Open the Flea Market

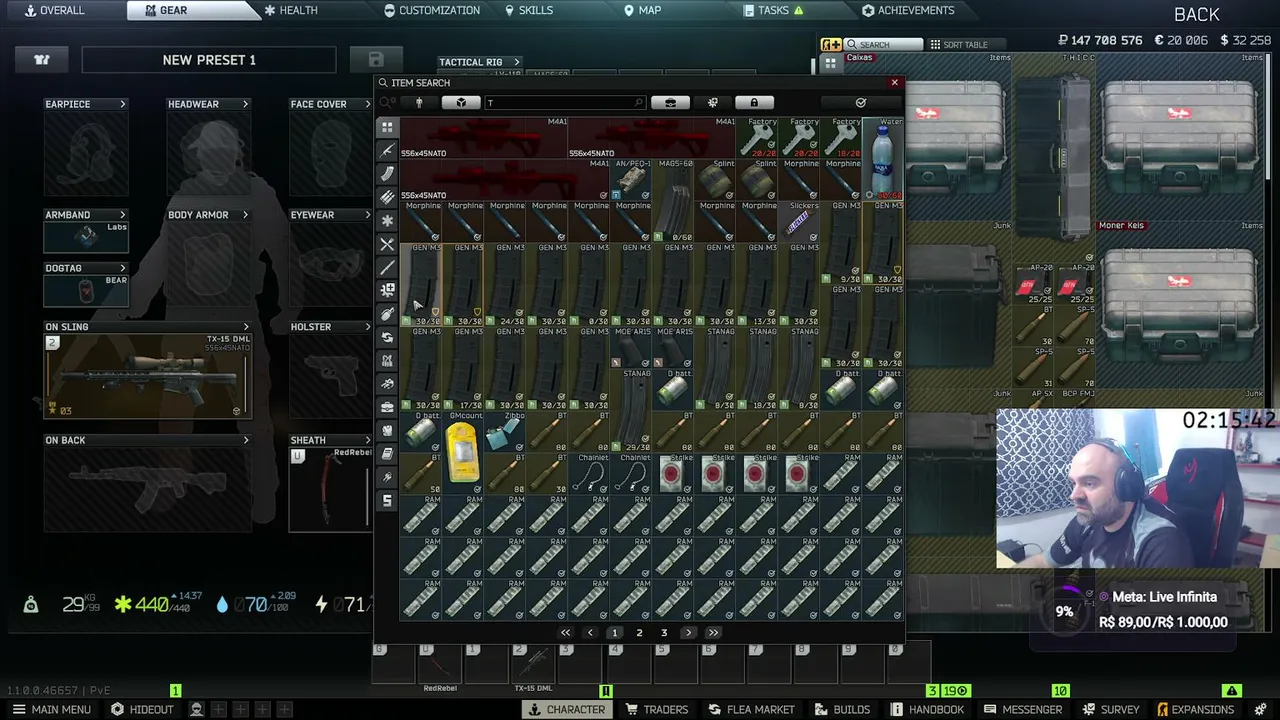point(752,710)
